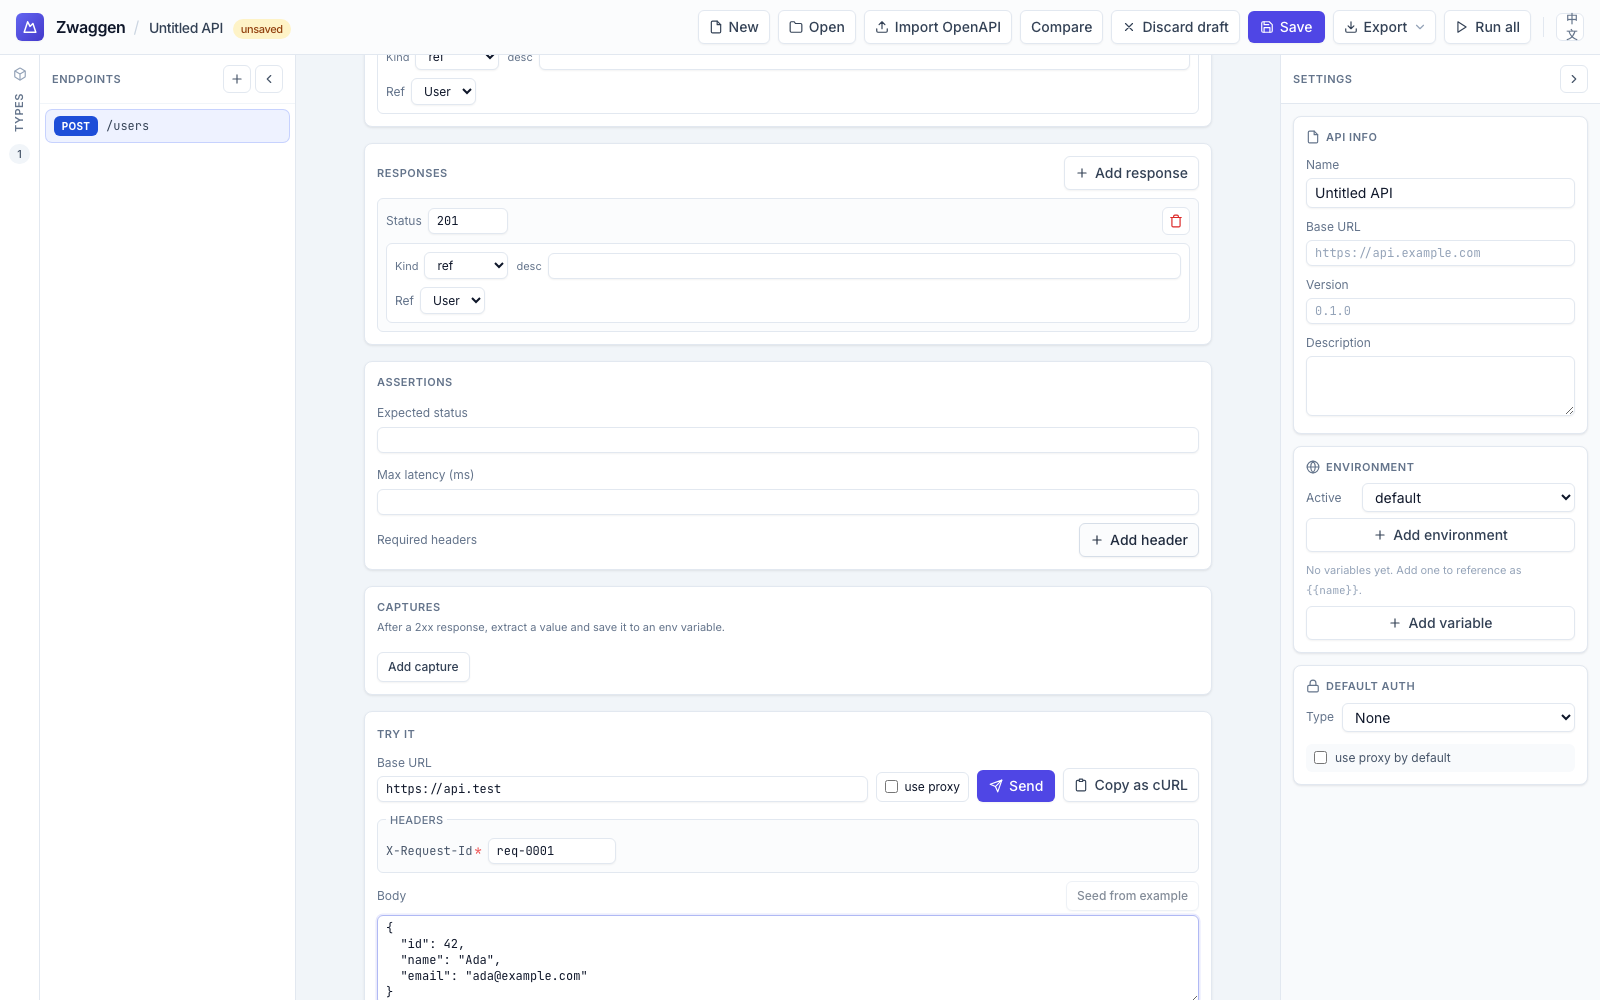1600x1000 pixels.
Task: Add a new response
Action: [x=1131, y=172]
